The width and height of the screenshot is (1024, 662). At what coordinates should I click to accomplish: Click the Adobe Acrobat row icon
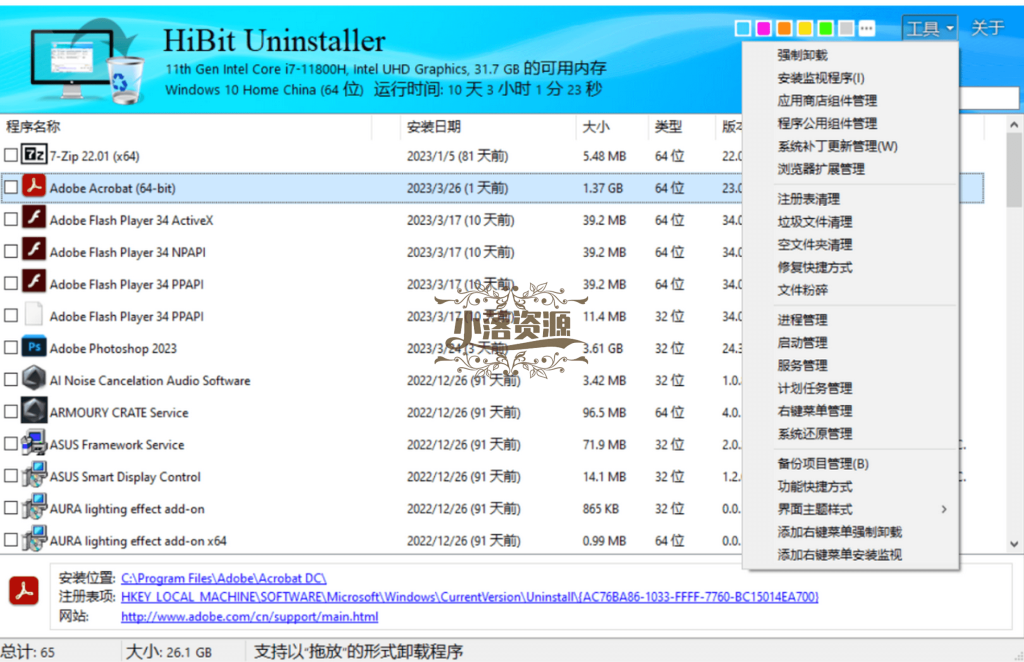click(x=34, y=187)
